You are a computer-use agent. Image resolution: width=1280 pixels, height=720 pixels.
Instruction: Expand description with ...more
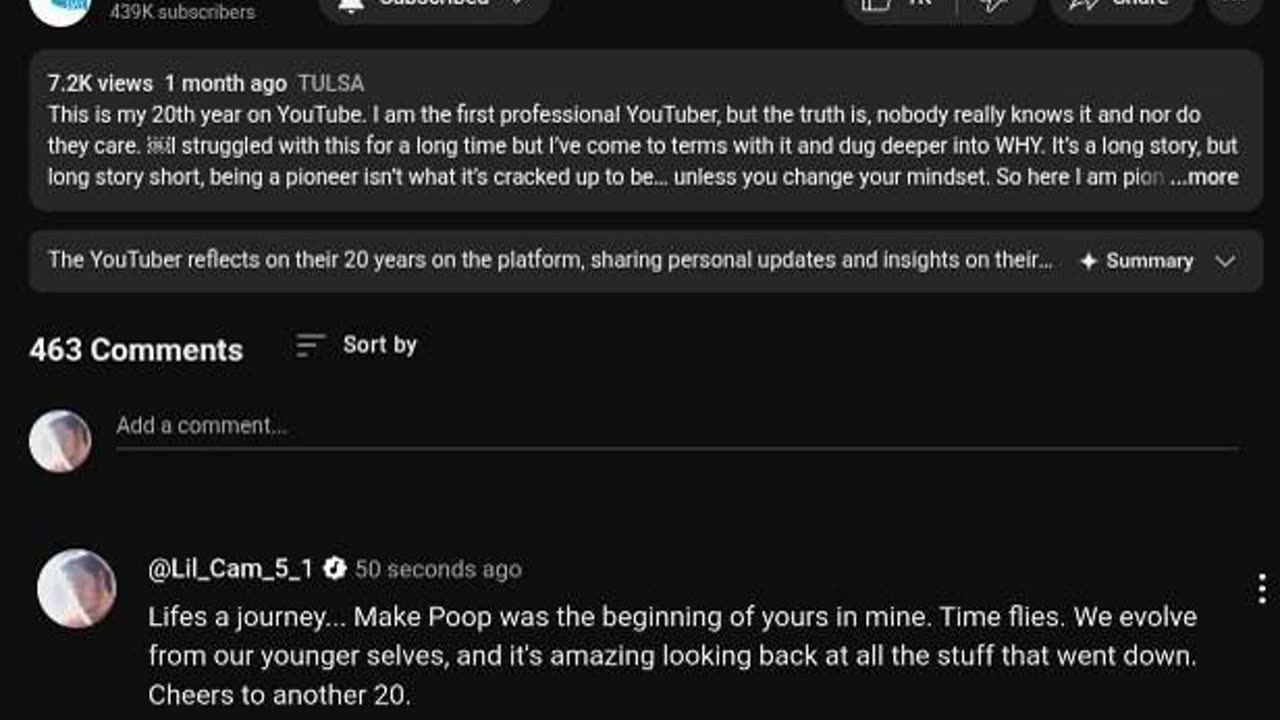[x=1205, y=177]
